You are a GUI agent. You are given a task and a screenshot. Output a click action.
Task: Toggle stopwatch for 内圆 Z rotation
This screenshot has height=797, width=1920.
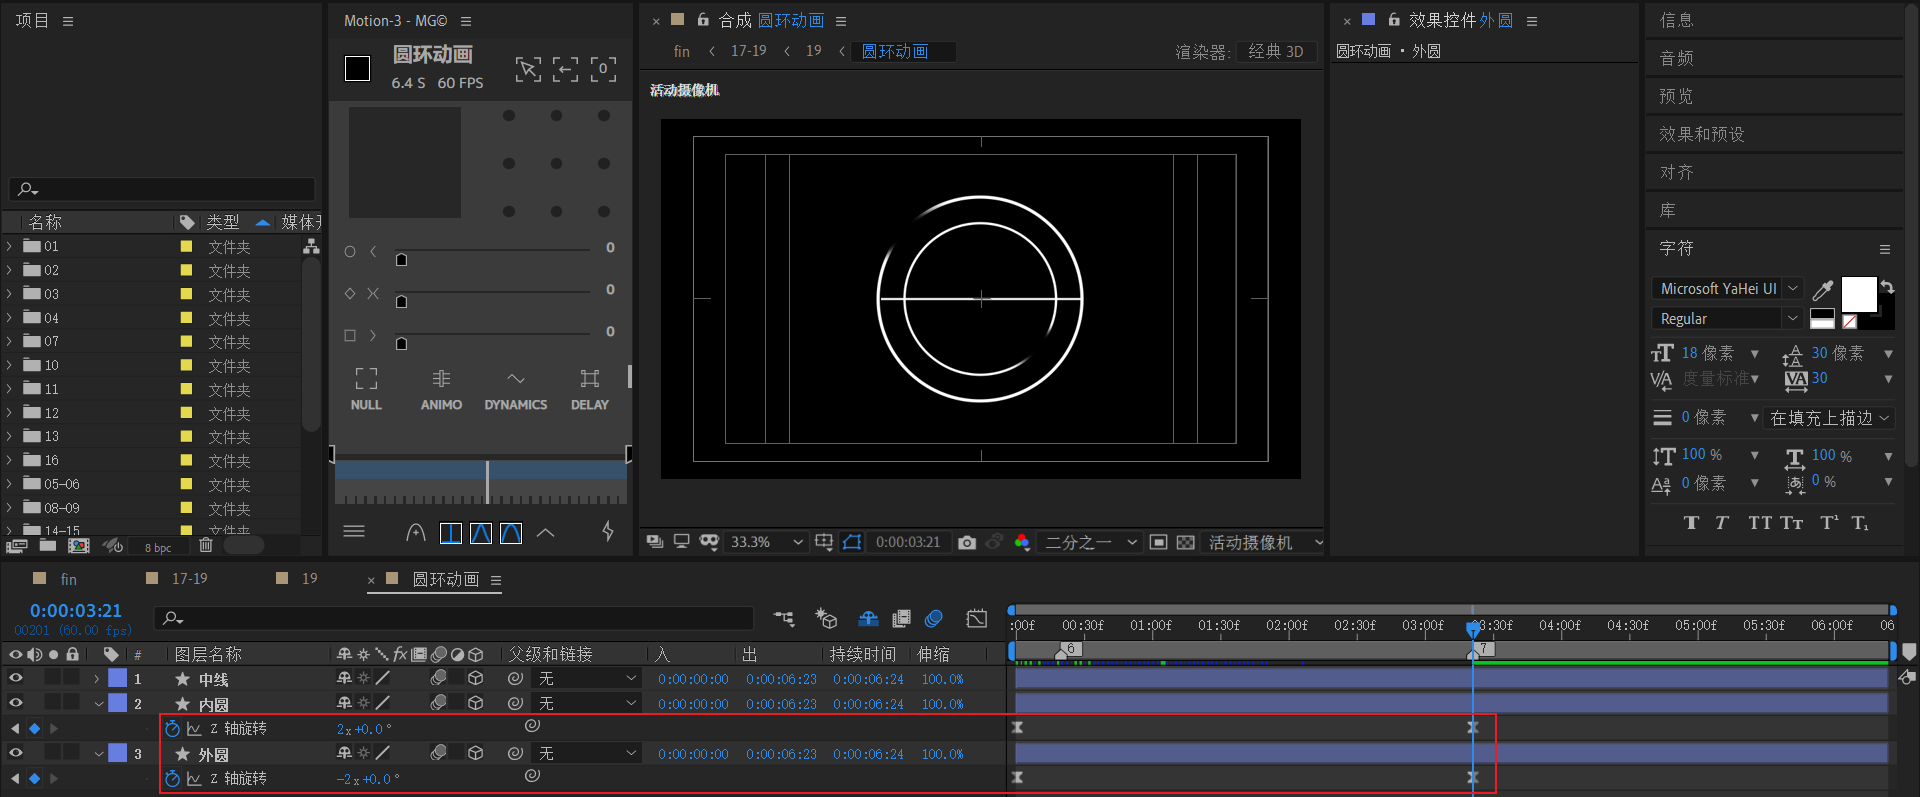coord(172,728)
